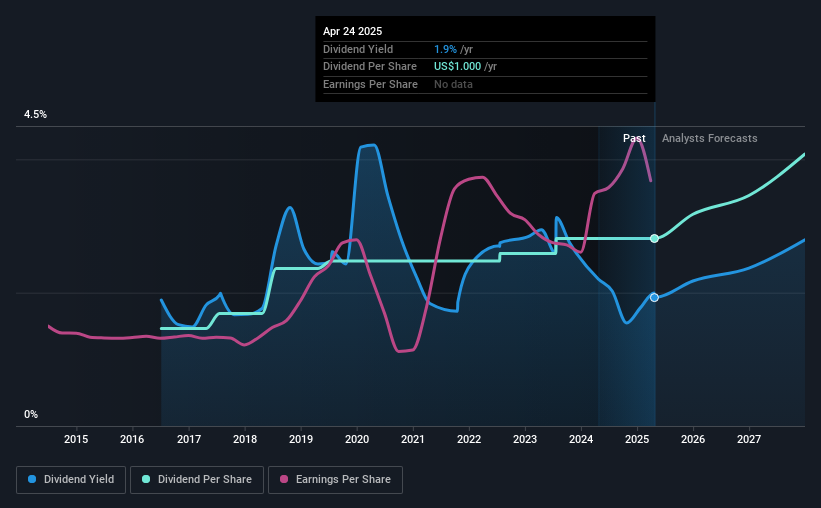The width and height of the screenshot is (821, 508).
Task: Toggle the Earnings Per Share legend button
Action: click(335, 480)
